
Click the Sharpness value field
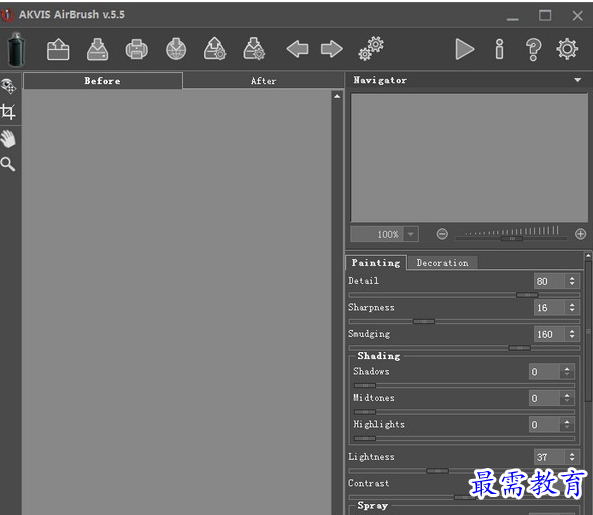click(550, 308)
